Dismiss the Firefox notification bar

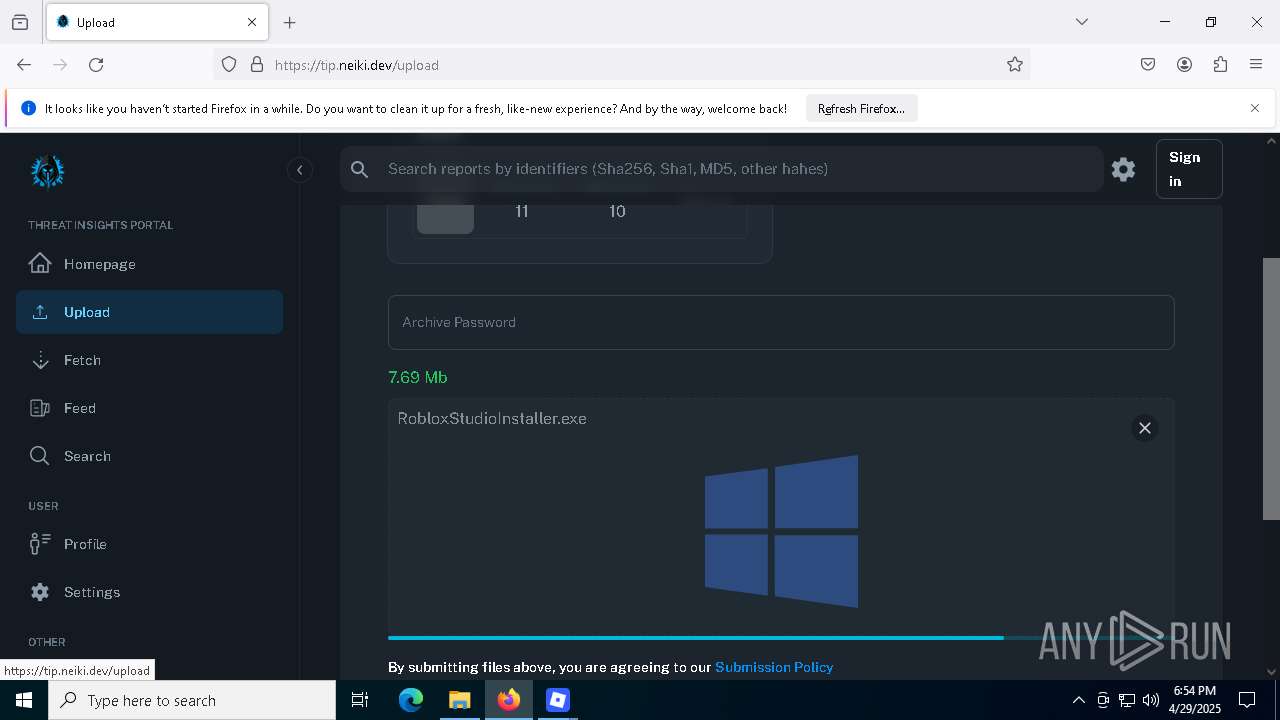click(x=1255, y=108)
